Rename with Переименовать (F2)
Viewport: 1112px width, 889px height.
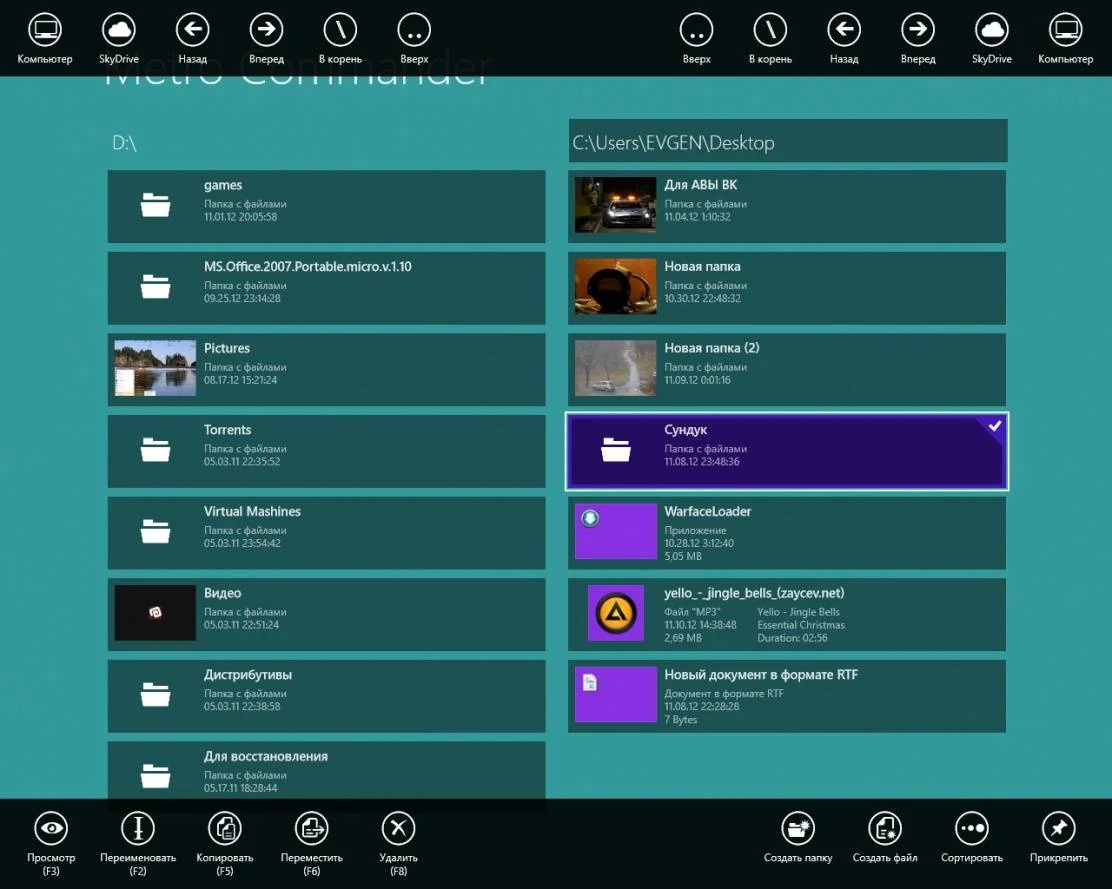[138, 828]
